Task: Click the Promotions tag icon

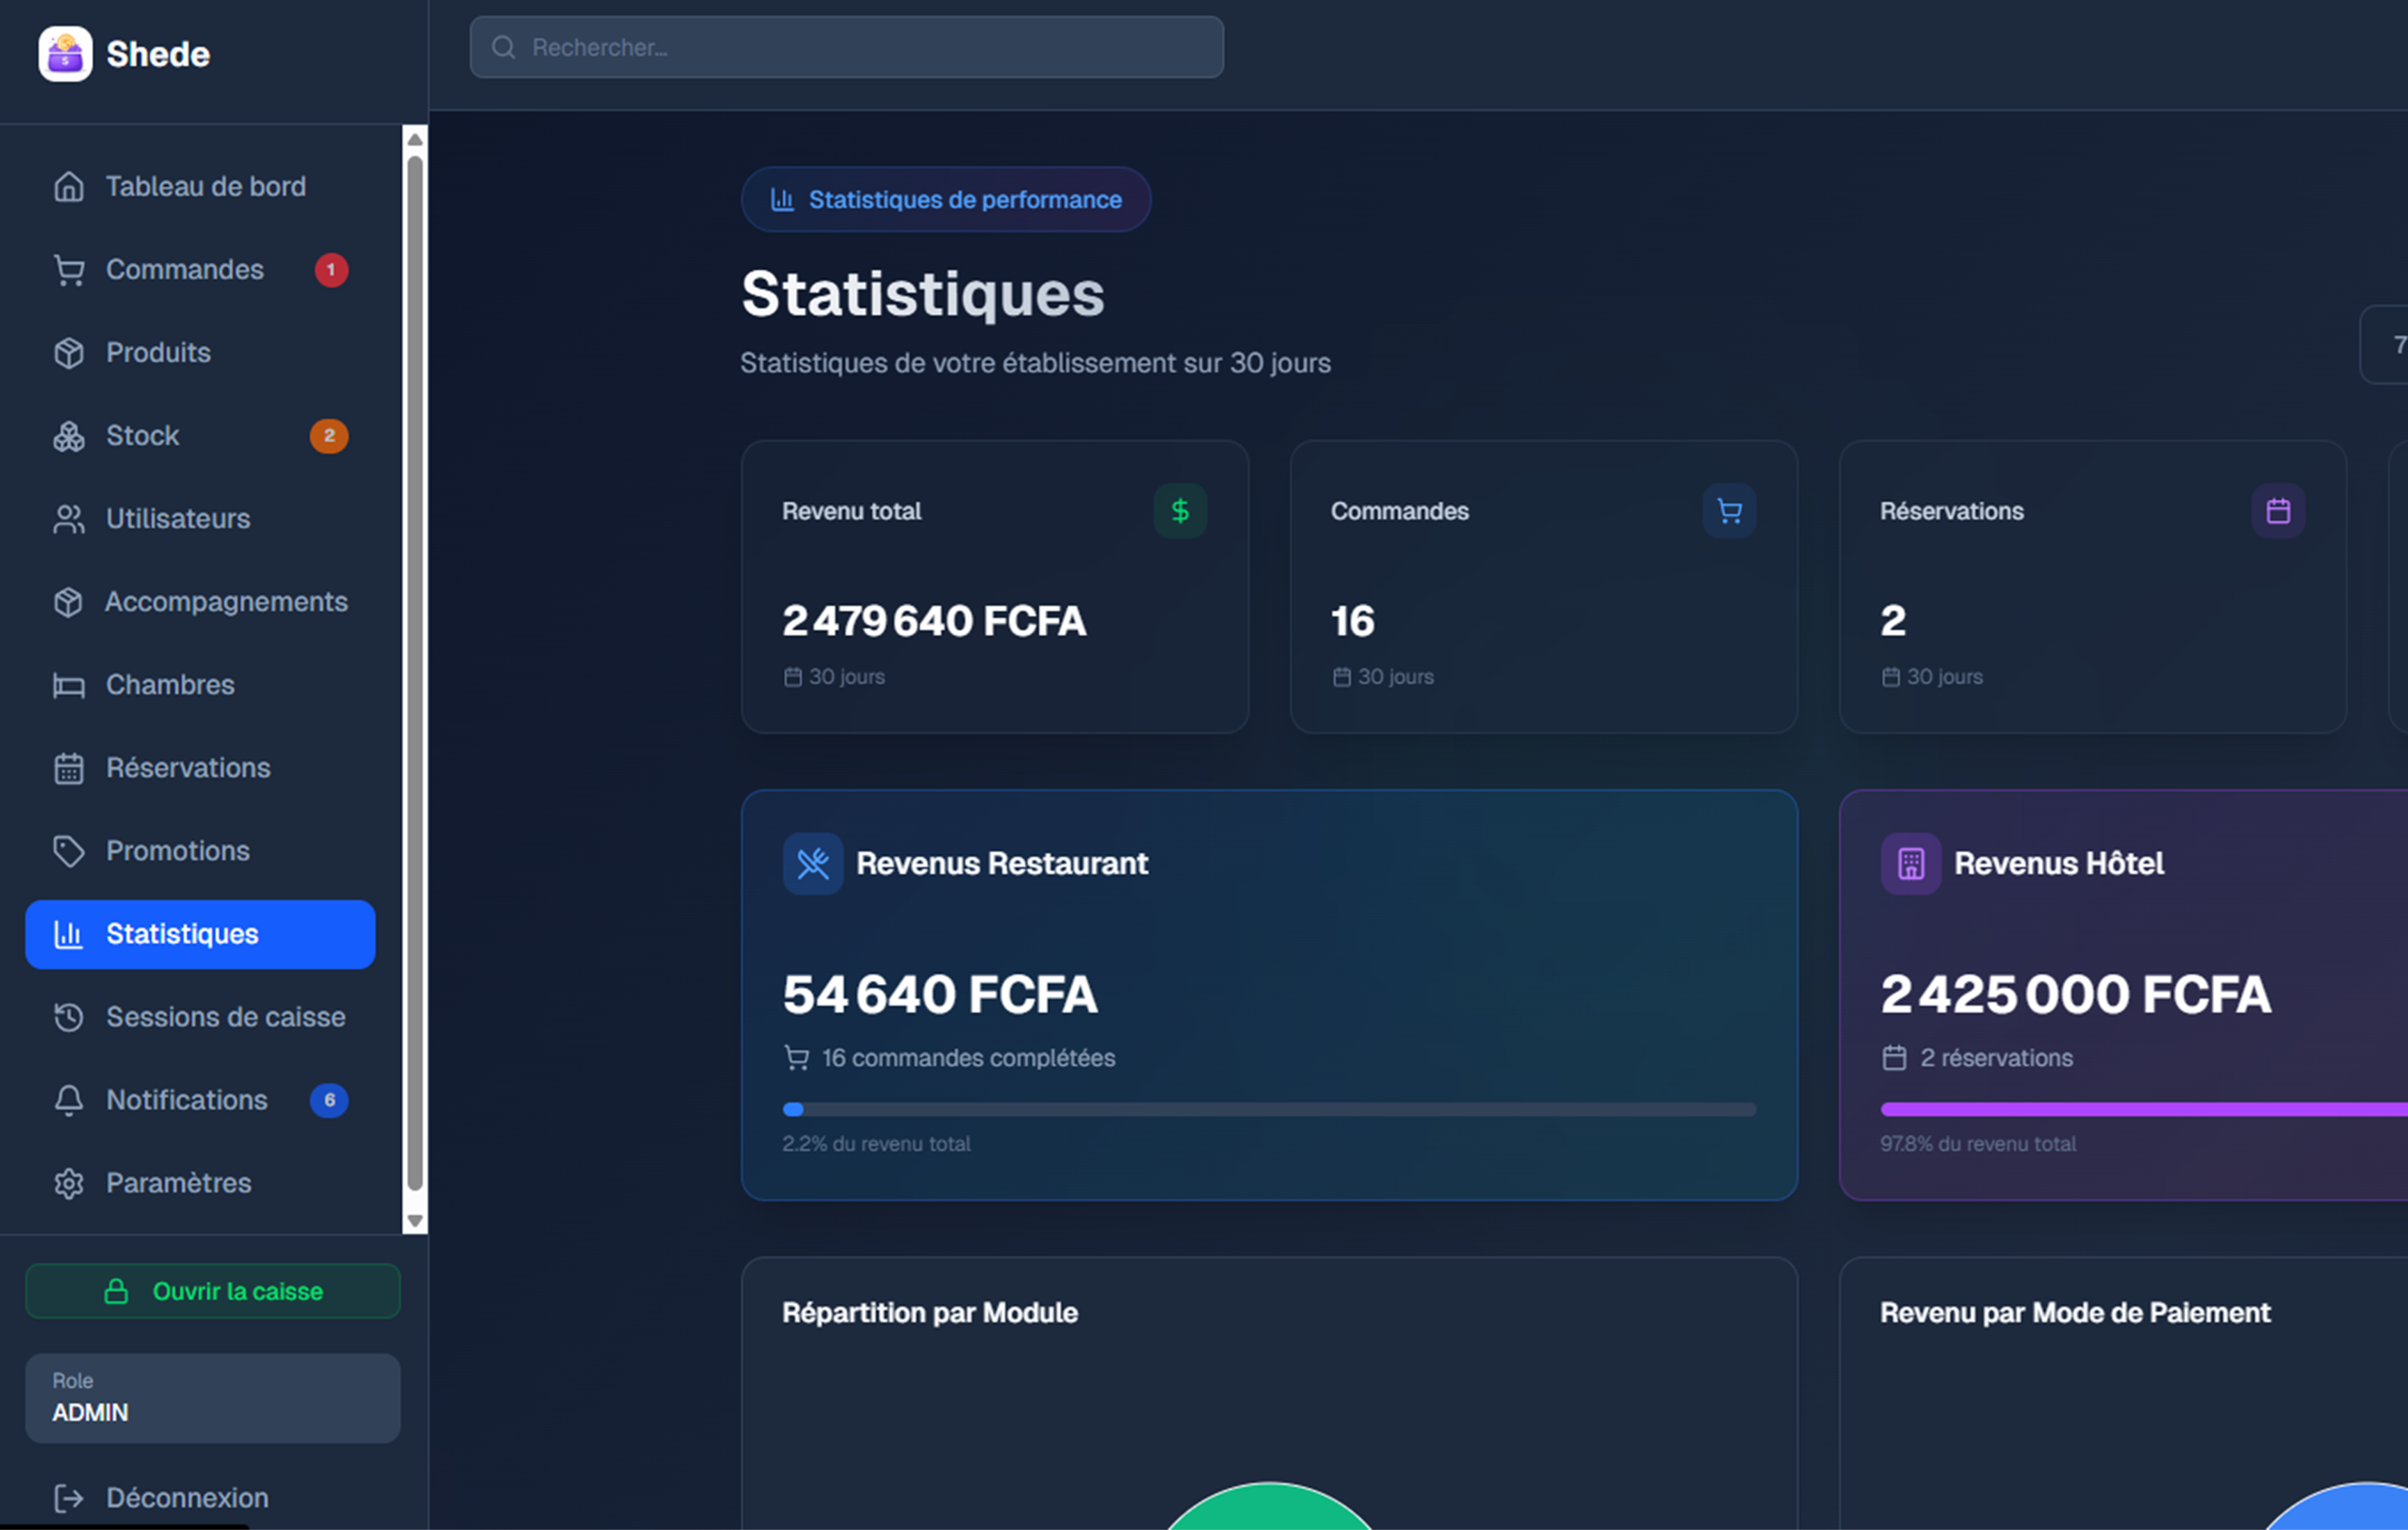Action: coord(68,850)
